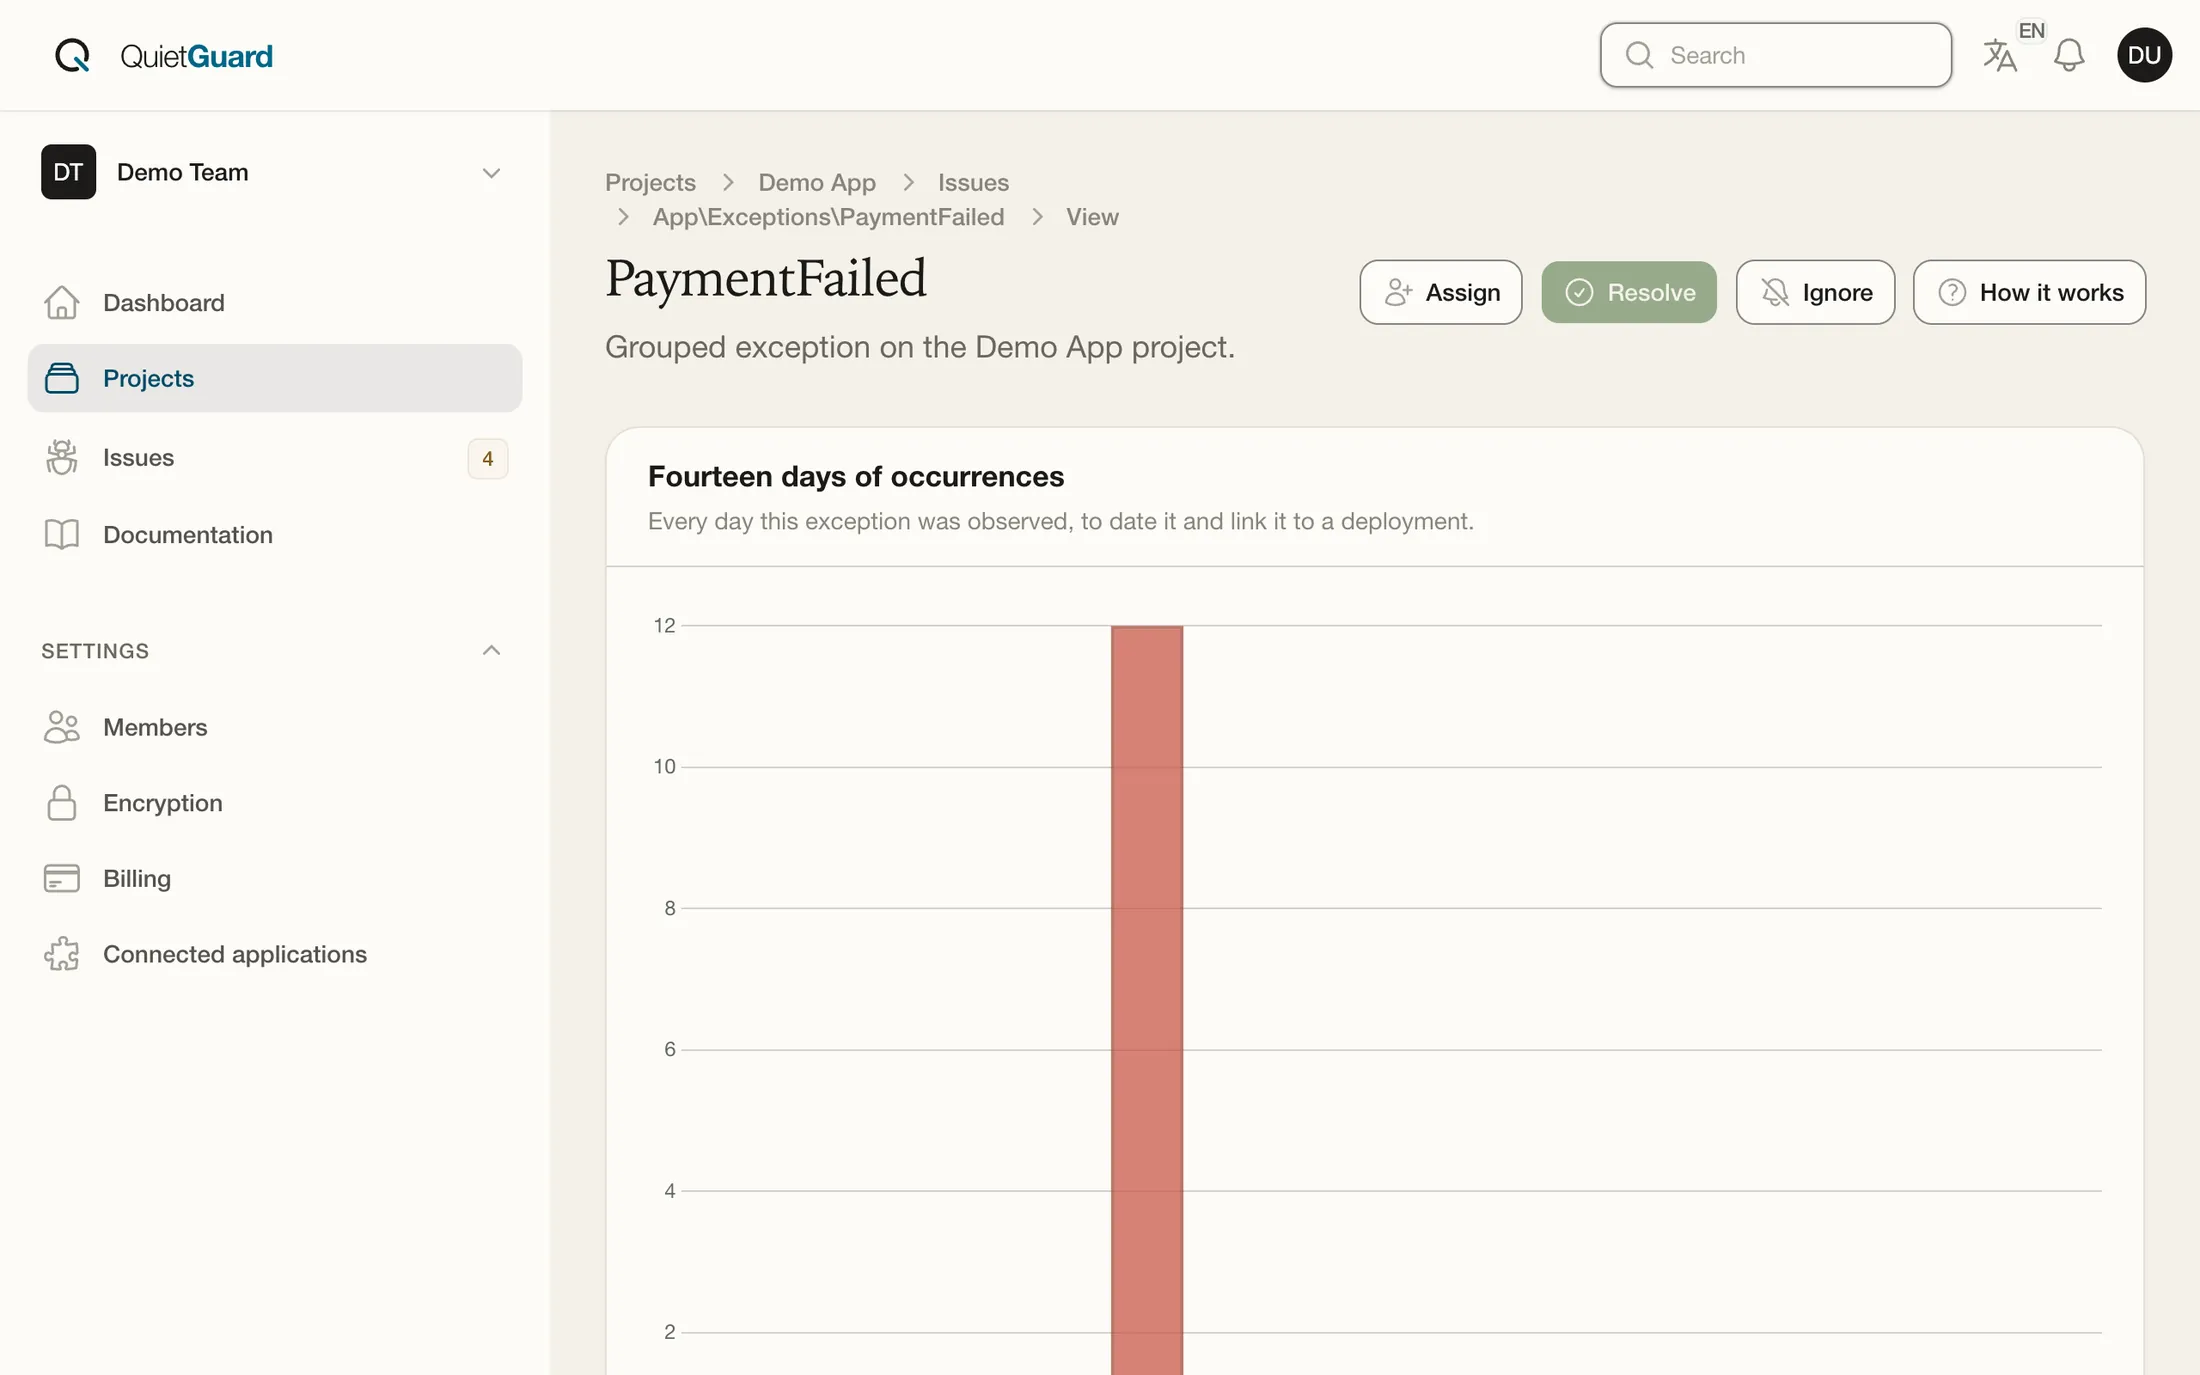Click the EN language label
Screen dimensions: 2200x1375
click(2031, 31)
